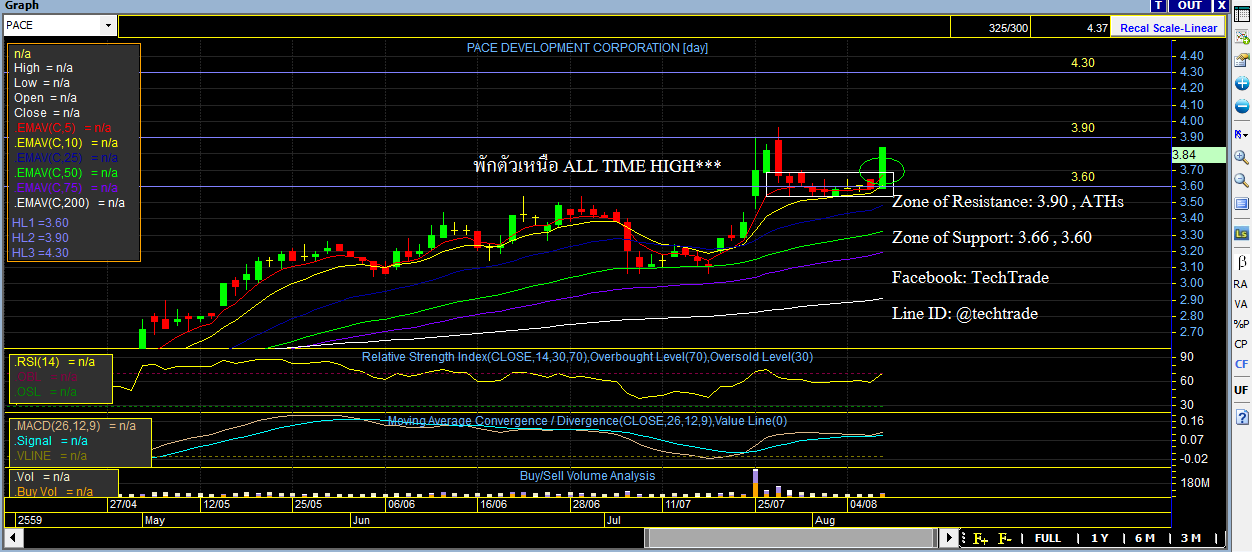Select the %P sidebar tool
The height and width of the screenshot is (552, 1252).
click(1241, 324)
